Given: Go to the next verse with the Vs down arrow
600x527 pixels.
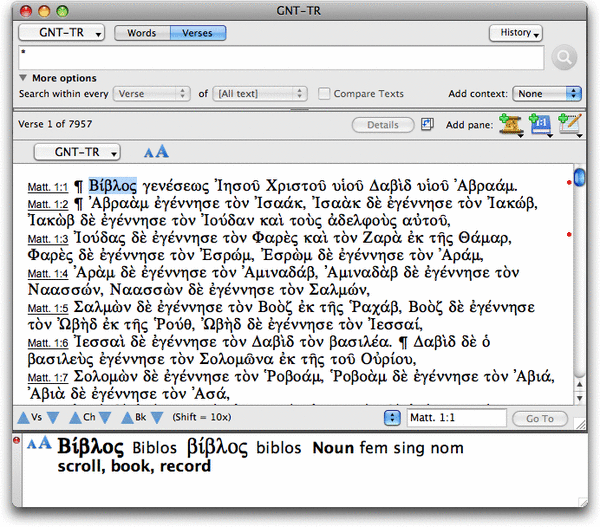Looking at the screenshot, I should pos(53,418).
